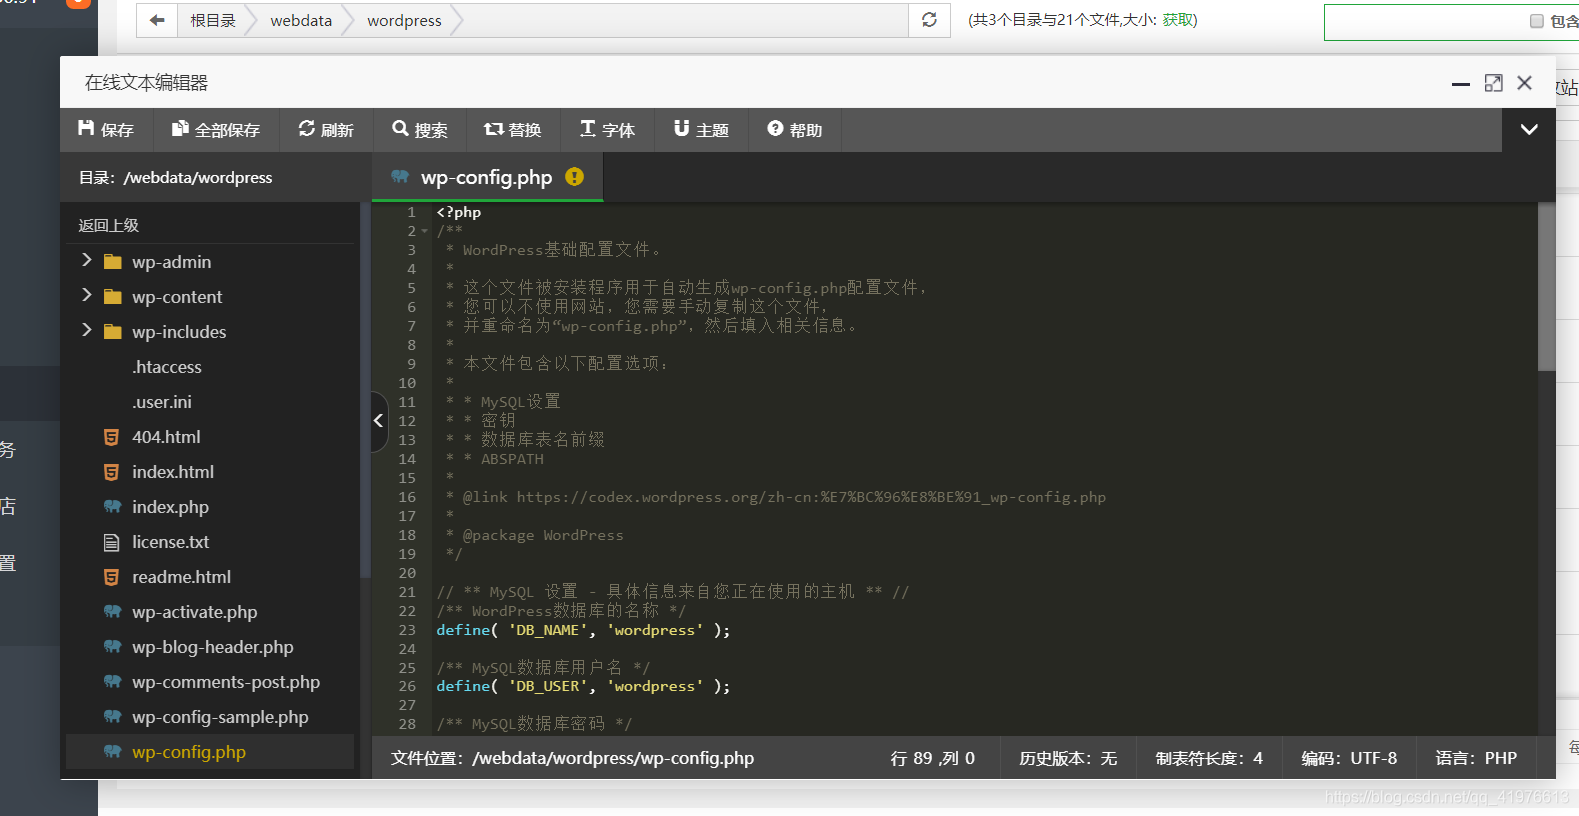Click 获取 to fetch directory size

[1177, 20]
